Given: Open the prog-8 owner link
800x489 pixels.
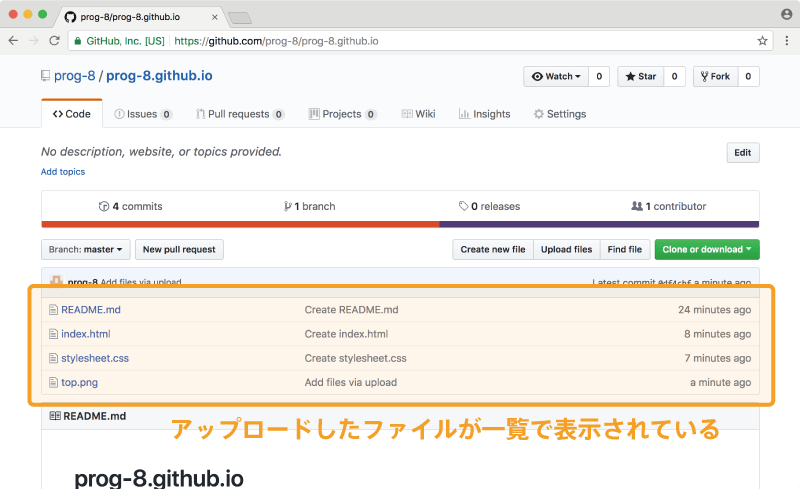Looking at the screenshot, I should pyautogui.click(x=74, y=76).
